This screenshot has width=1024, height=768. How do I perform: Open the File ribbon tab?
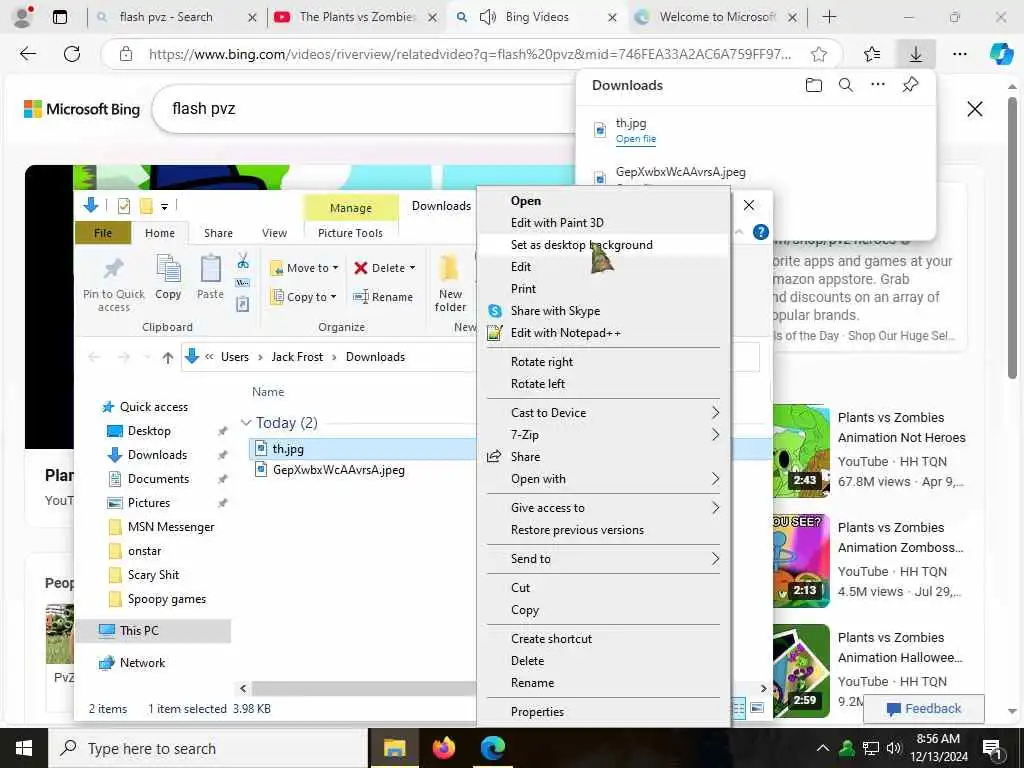[x=103, y=233]
